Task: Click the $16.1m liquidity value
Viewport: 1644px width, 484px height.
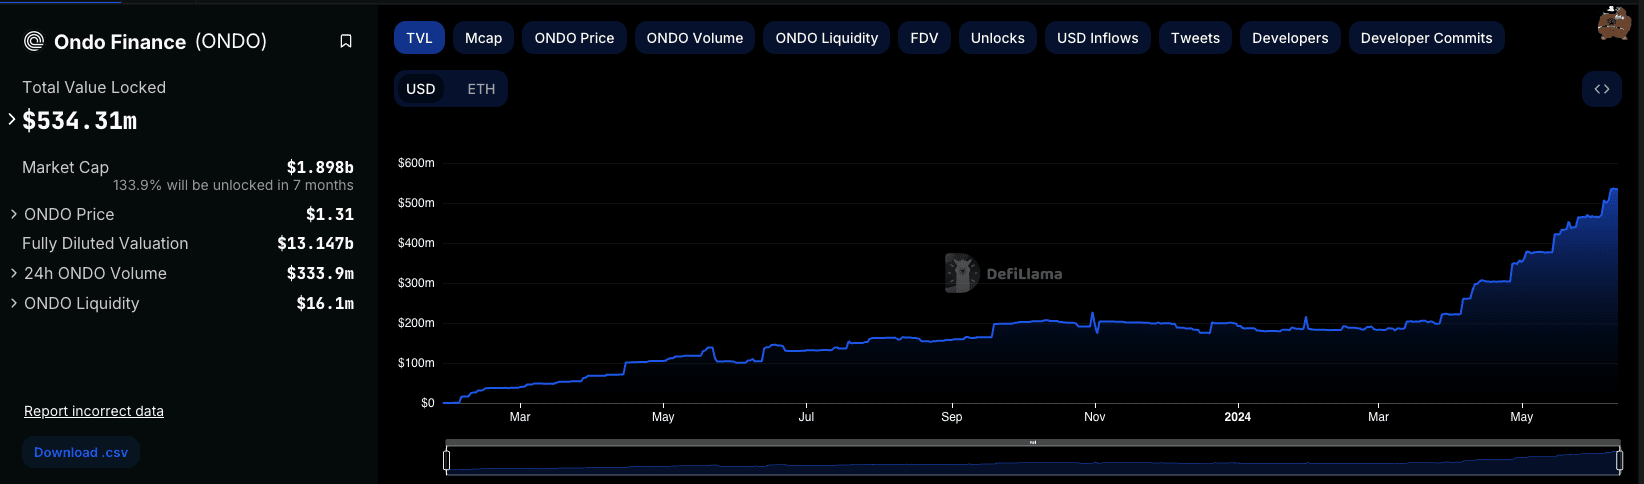Action: [325, 303]
